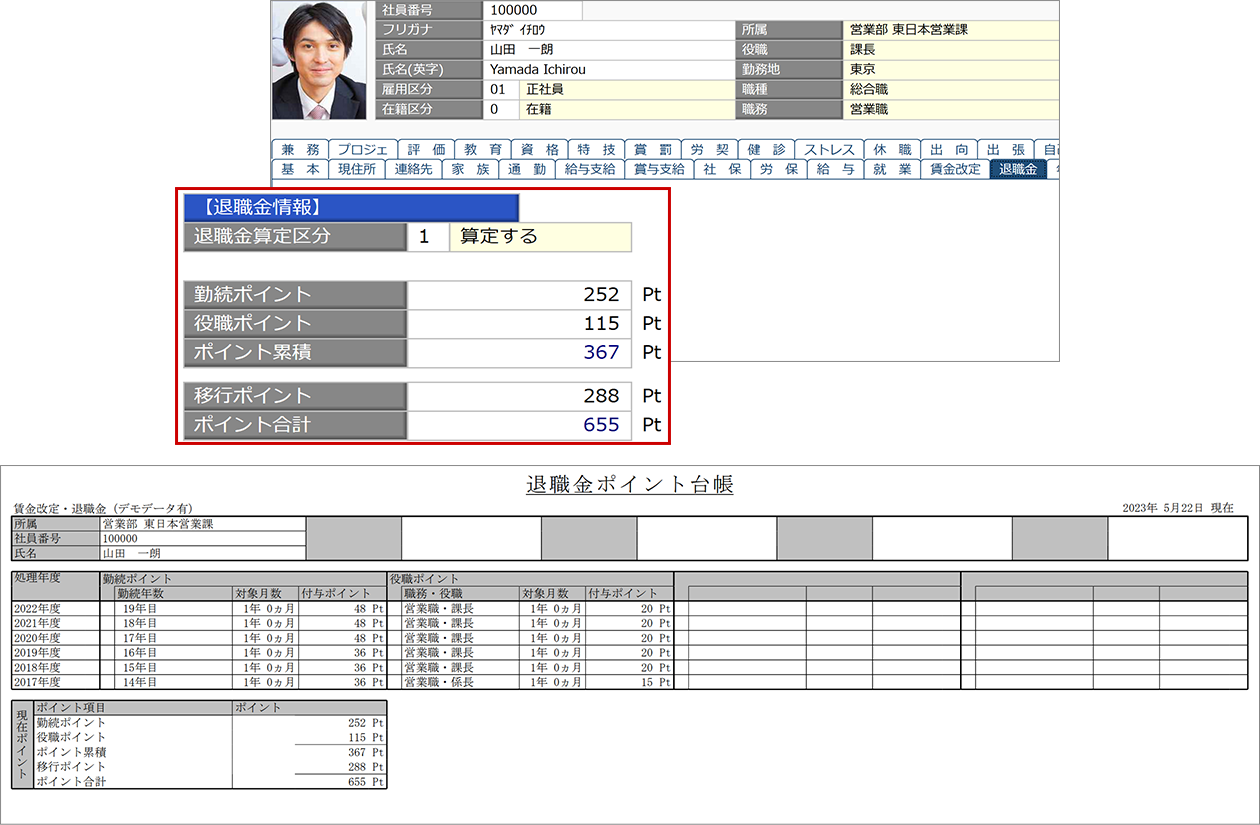The image size is (1260, 825).
Task: Click the 氏名(英字) field Yamada Ichirou
Action: pyautogui.click(x=608, y=70)
